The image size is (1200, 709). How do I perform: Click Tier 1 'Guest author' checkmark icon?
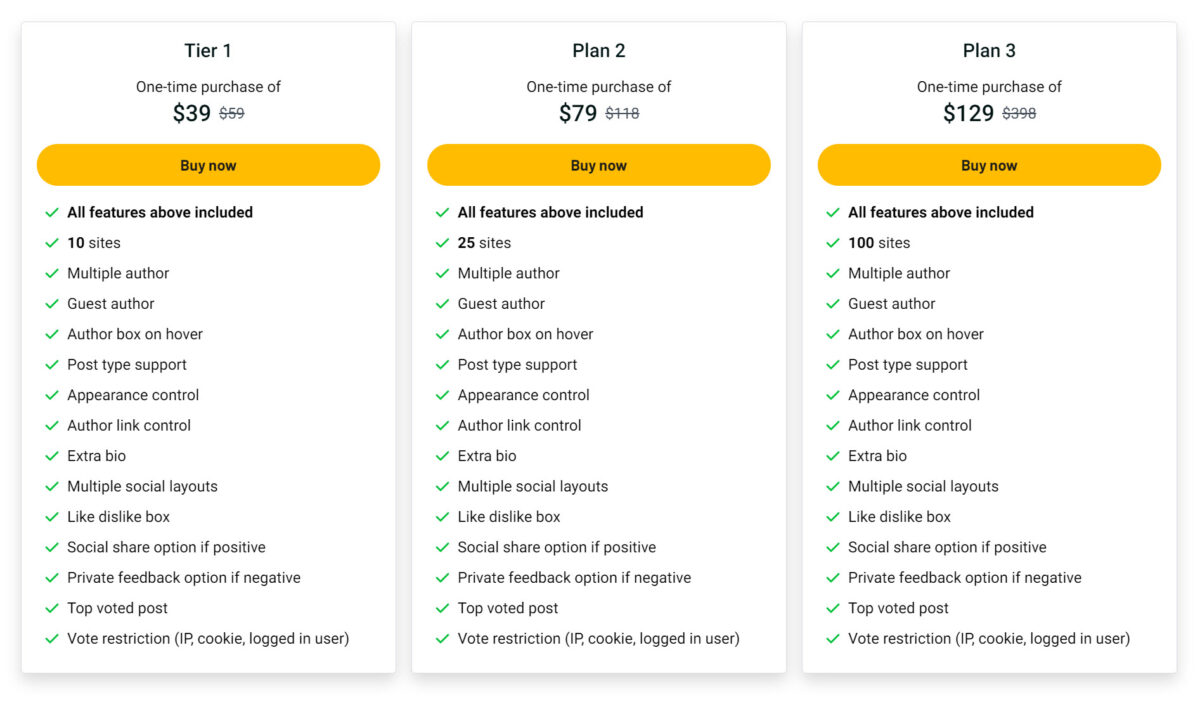[52, 304]
